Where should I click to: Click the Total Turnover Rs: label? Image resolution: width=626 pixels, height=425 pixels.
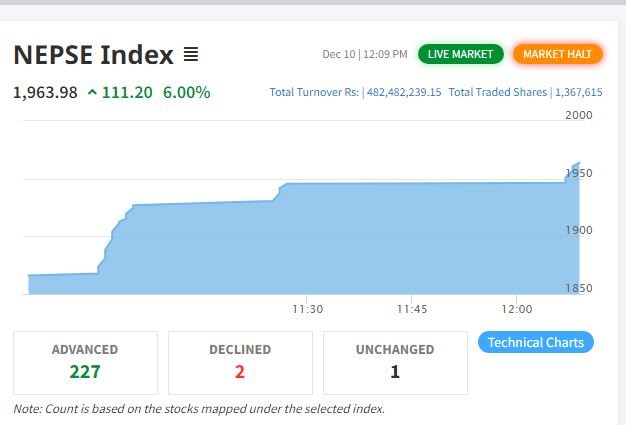tap(314, 92)
